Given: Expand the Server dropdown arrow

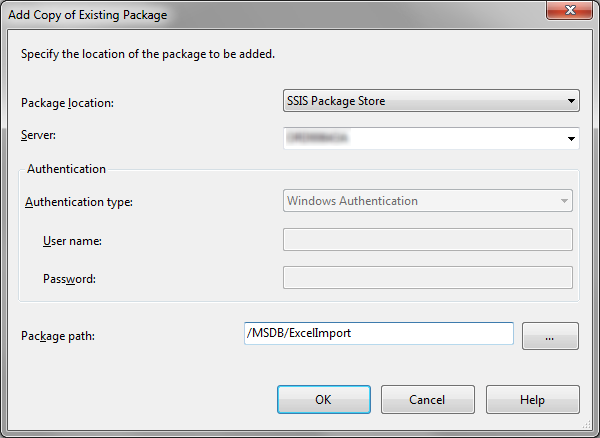Looking at the screenshot, I should click(571, 139).
